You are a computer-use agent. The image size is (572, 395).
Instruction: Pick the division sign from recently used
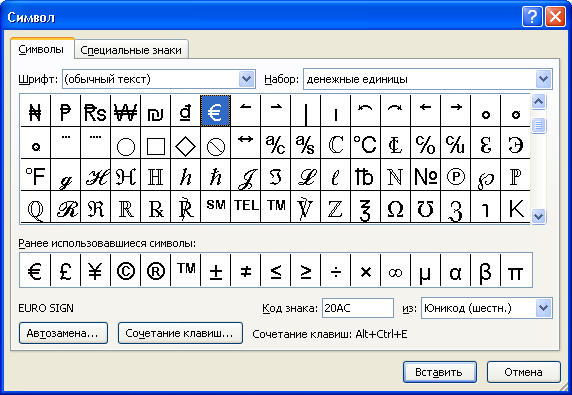tap(335, 270)
